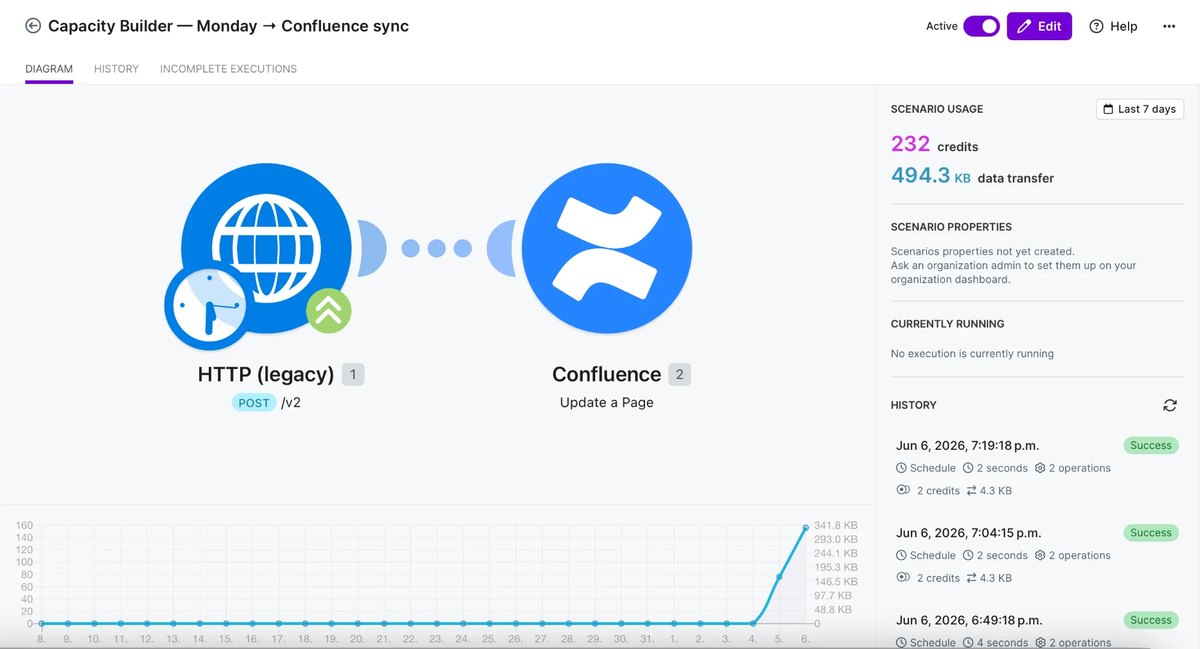Click the chart's last data point at 6.
The height and width of the screenshot is (649, 1200).
pos(806,527)
